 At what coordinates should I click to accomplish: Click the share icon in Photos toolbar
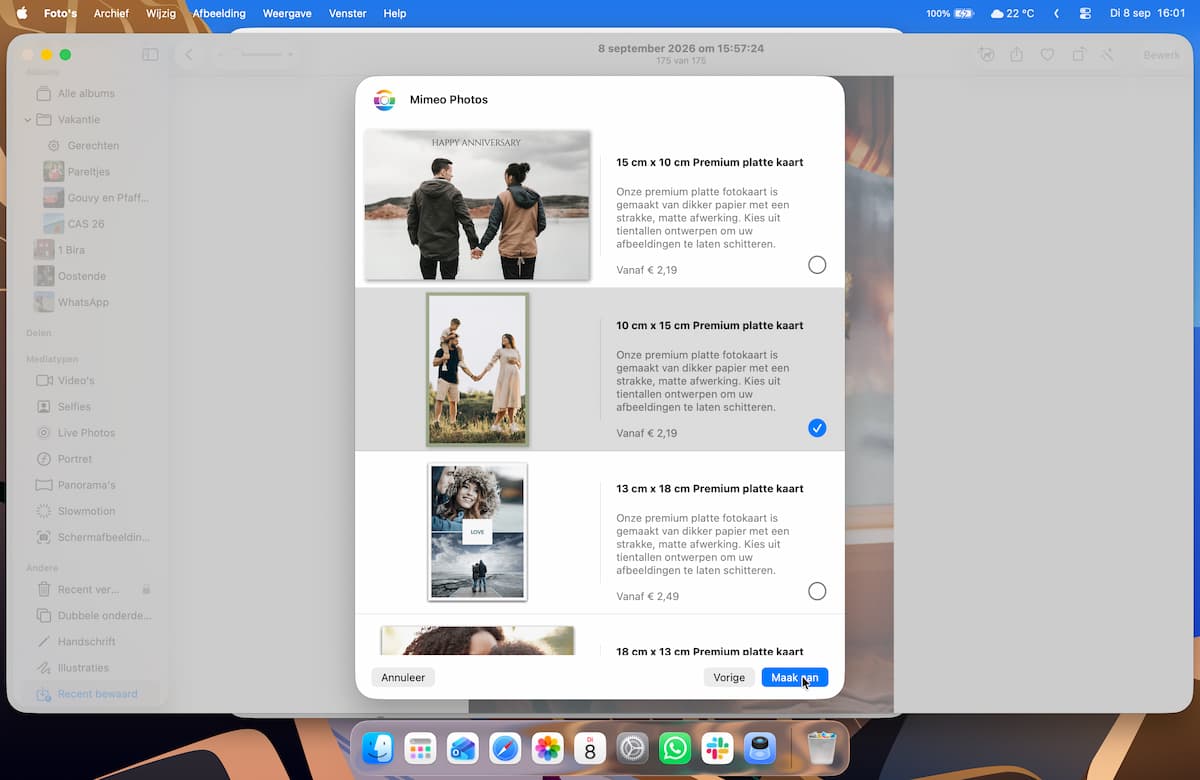pyautogui.click(x=1016, y=55)
